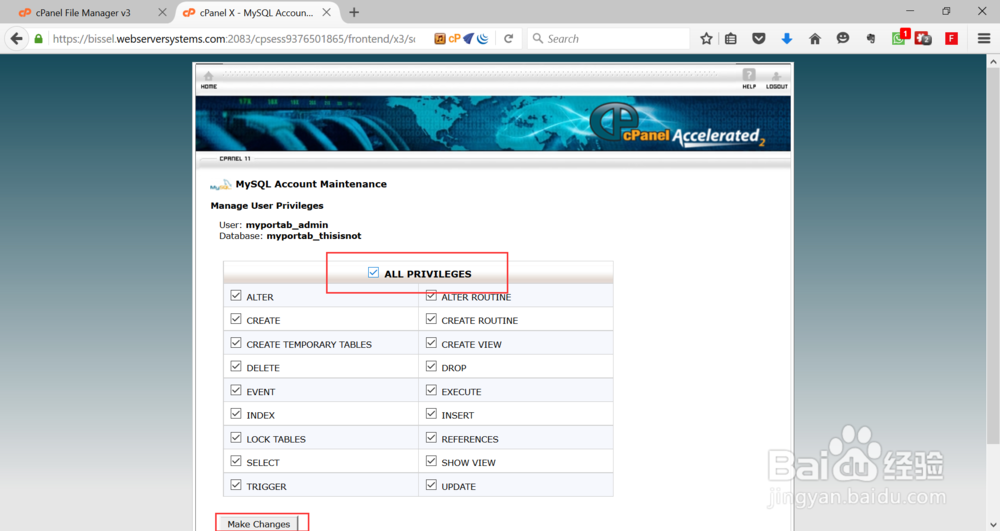The height and width of the screenshot is (531, 1000).
Task: Toggle the LOCK TABLES checkbox
Action: (x=236, y=438)
